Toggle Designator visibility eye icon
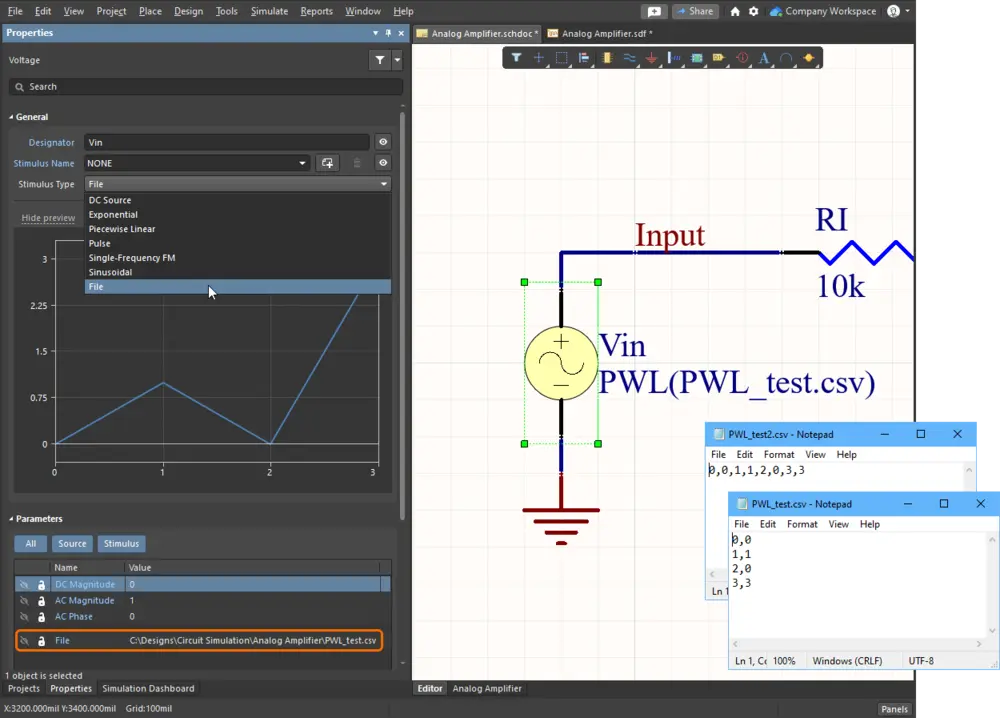 [x=383, y=142]
